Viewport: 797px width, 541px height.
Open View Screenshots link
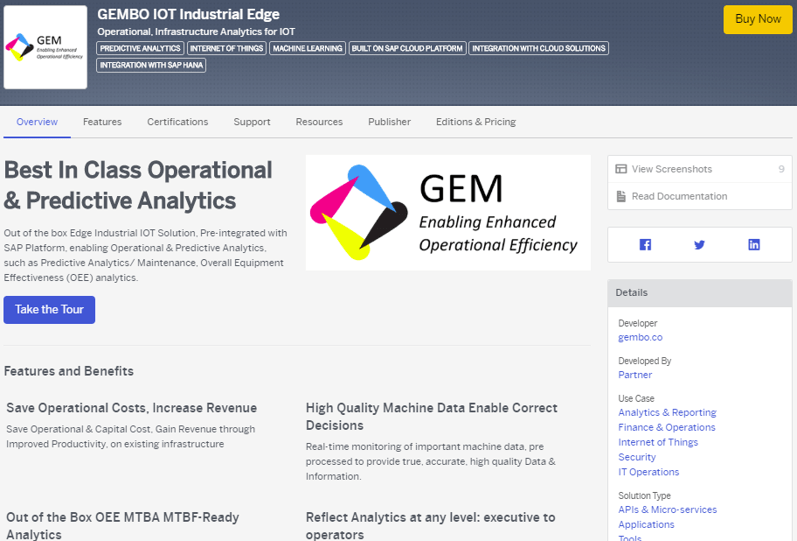tap(671, 169)
